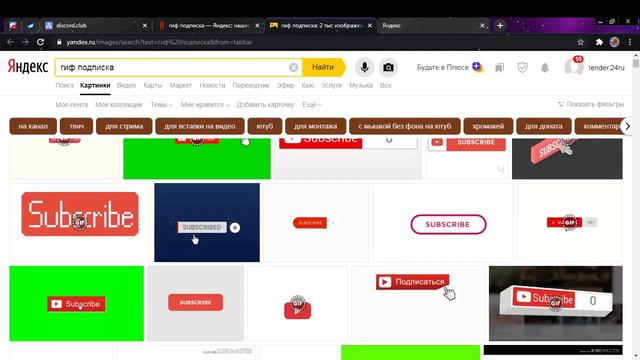The height and width of the screenshot is (360, 640).
Task: Open the 3D Subscribe counter thumbnail
Action: 556,303
